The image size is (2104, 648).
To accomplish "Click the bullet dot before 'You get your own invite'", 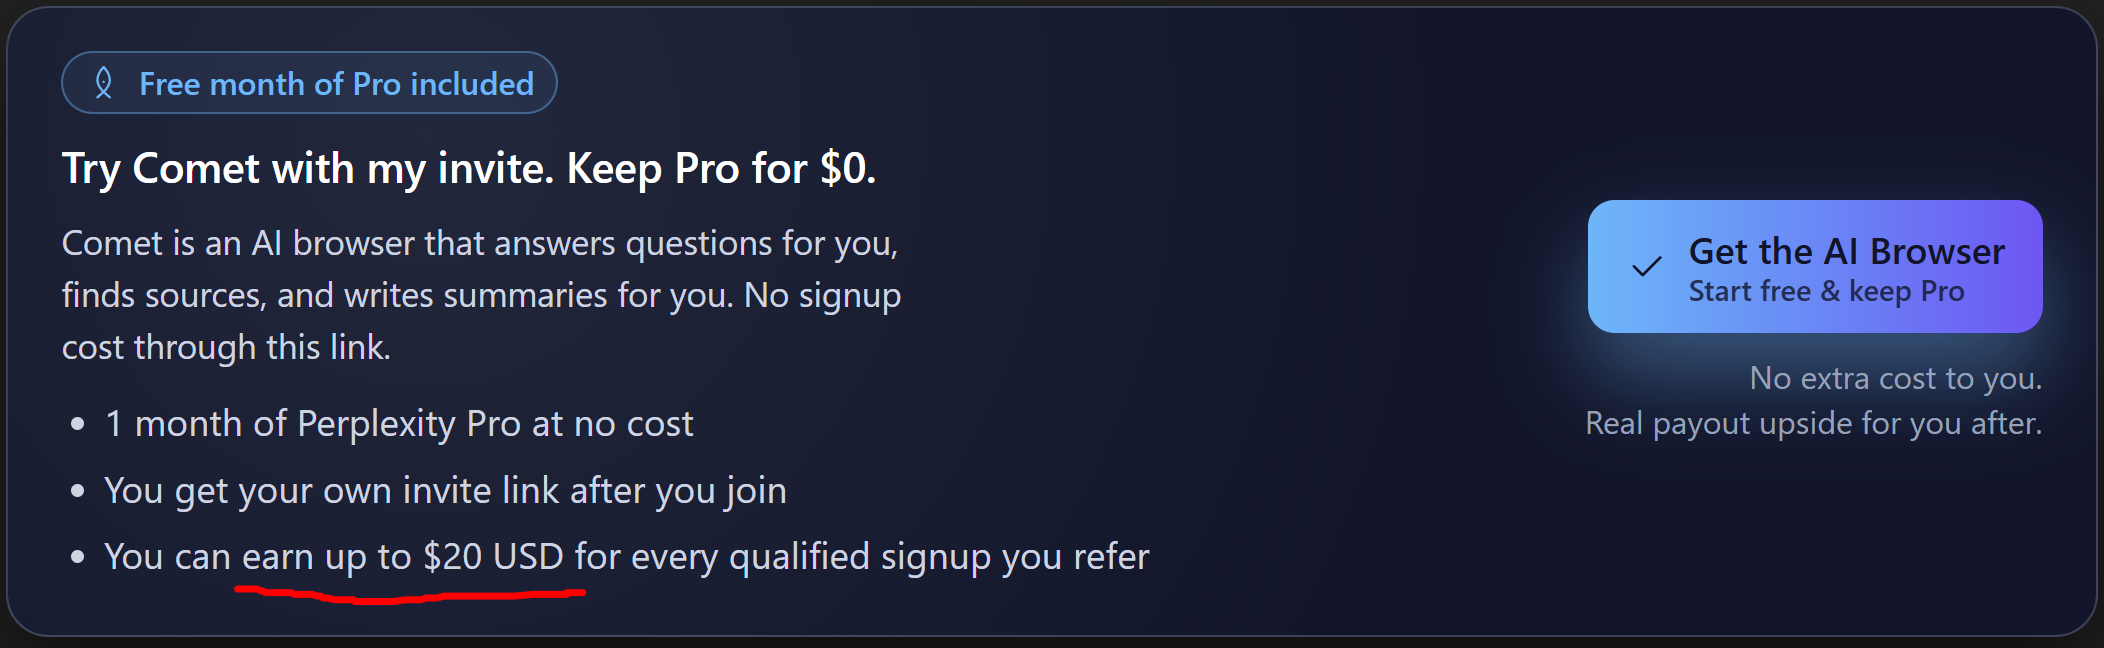I will pyautogui.click(x=78, y=491).
